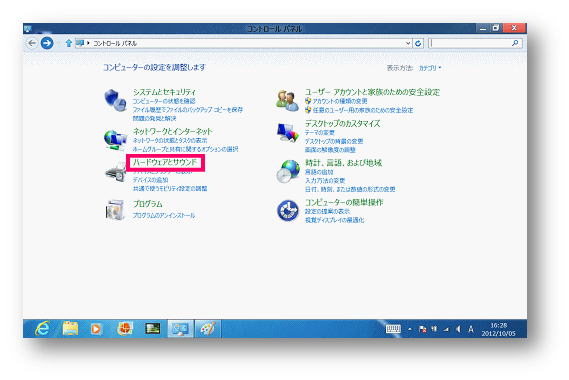Click 問題の発見と解決 link
The image size is (569, 380).
pyautogui.click(x=154, y=118)
